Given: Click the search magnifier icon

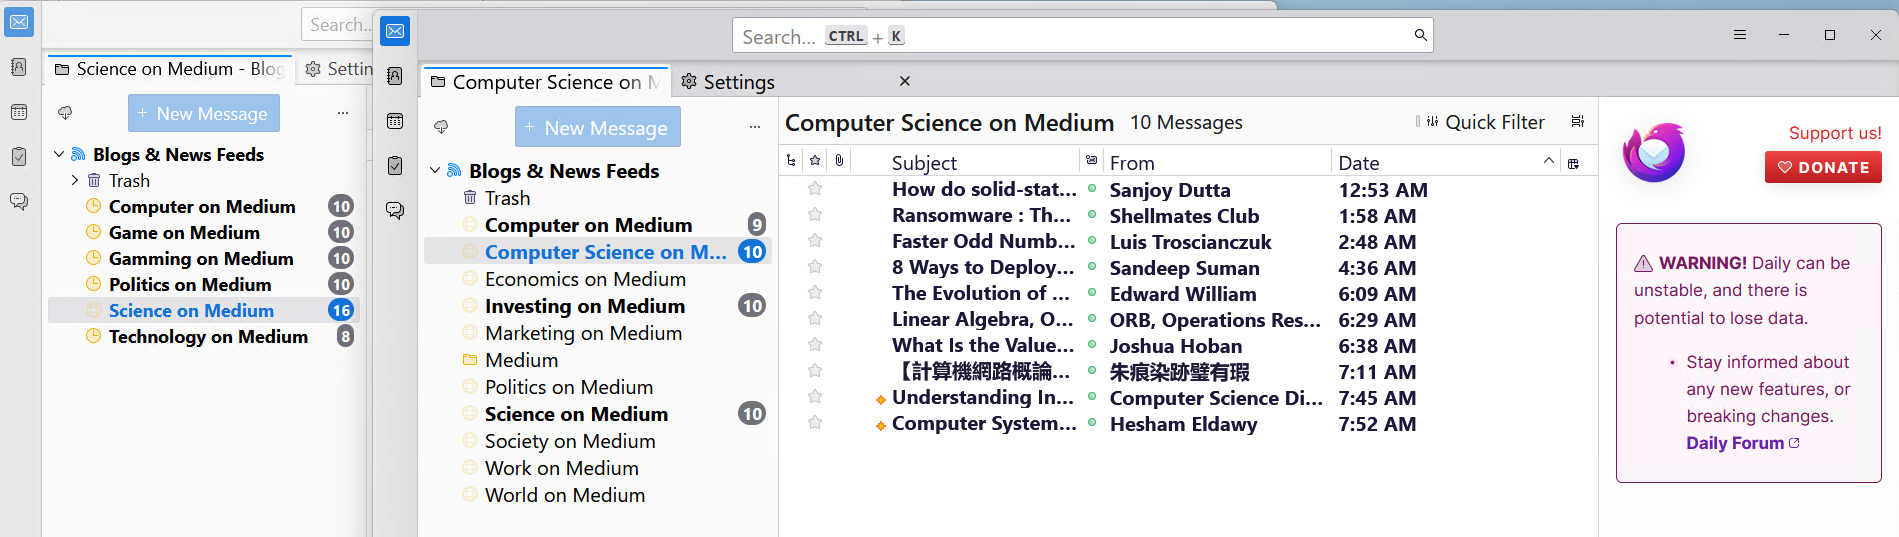Looking at the screenshot, I should (1420, 36).
